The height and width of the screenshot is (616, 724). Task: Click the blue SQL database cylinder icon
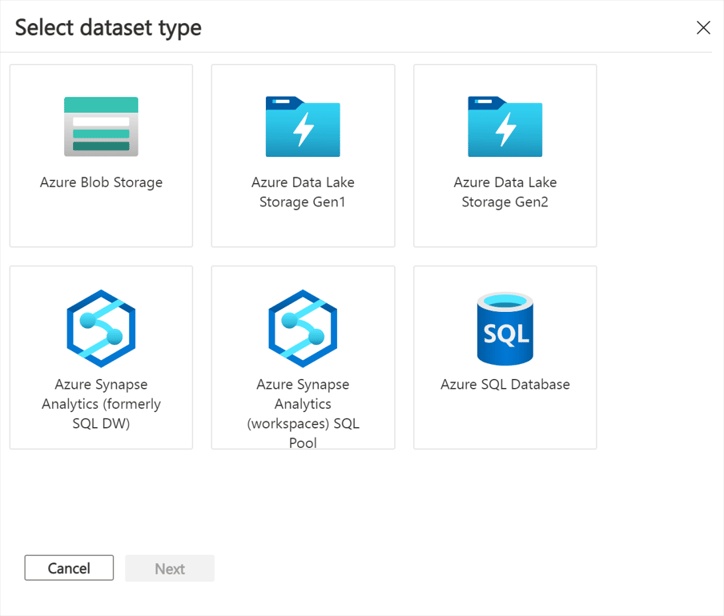(505, 328)
